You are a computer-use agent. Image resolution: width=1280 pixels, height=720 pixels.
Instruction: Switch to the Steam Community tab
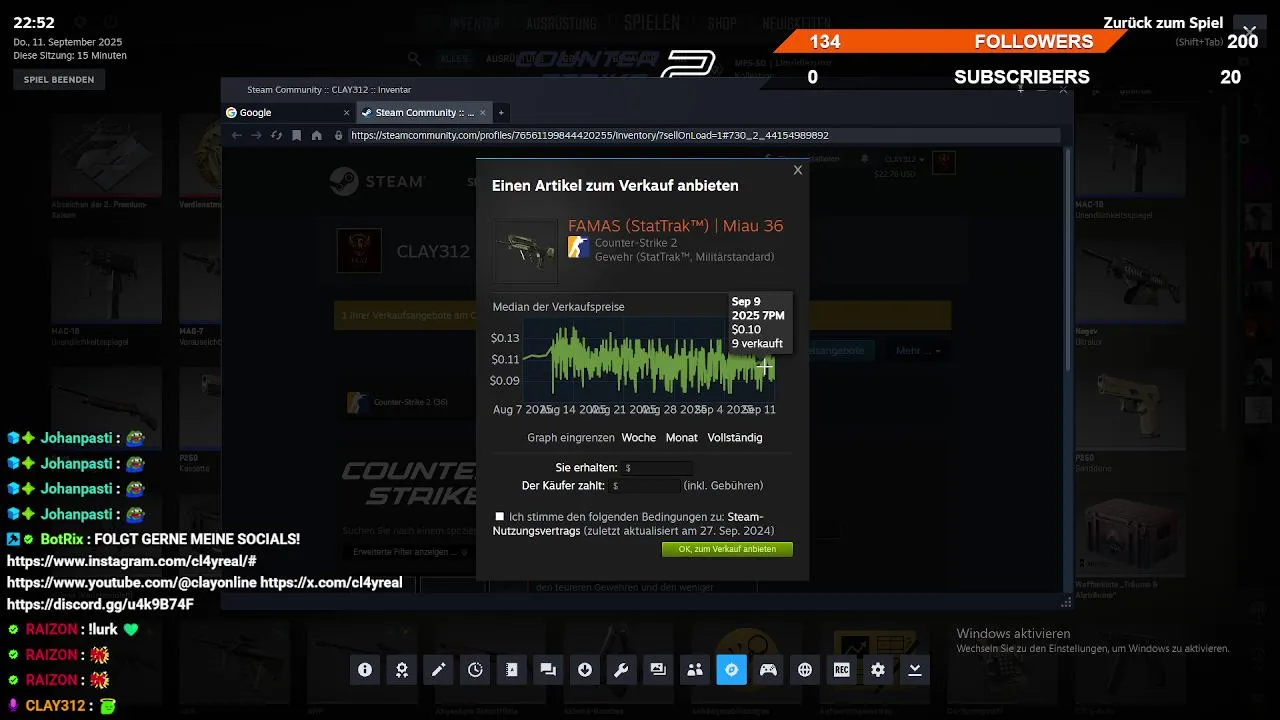(x=424, y=113)
